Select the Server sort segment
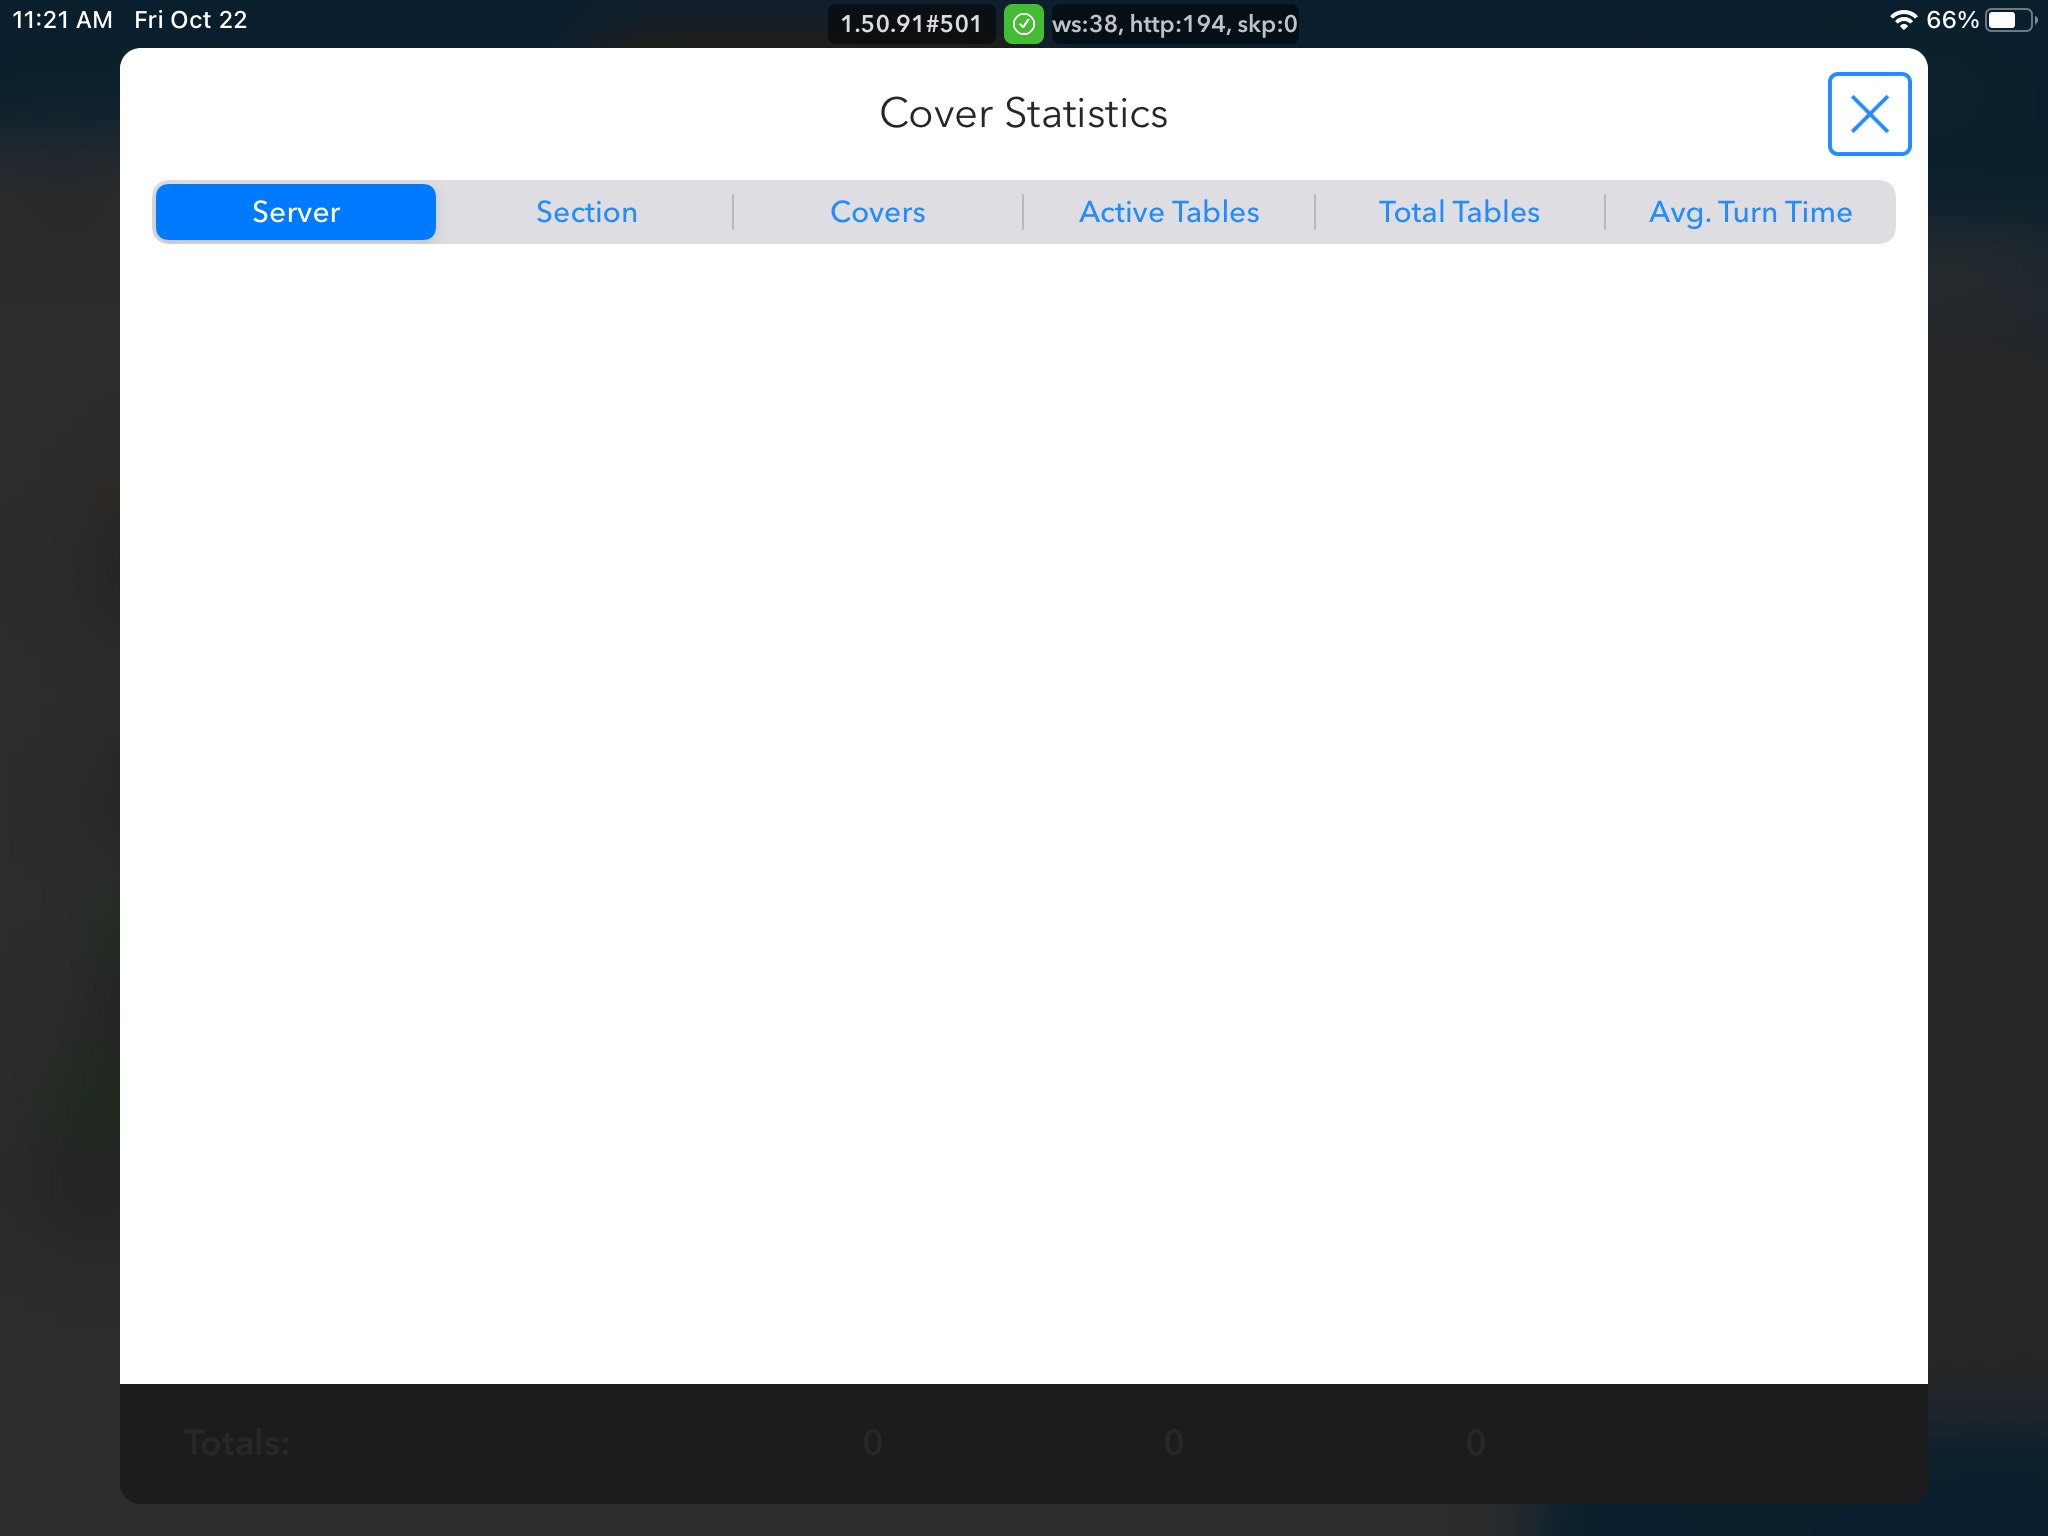 point(296,212)
